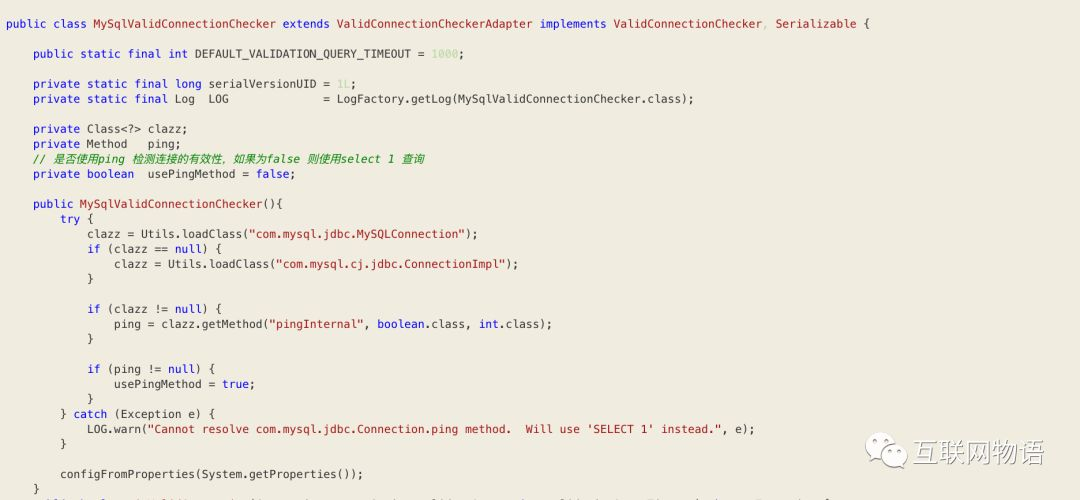1080x500 pixels.
Task: Click the usePingMethod = false declaration
Action: pos(221,174)
